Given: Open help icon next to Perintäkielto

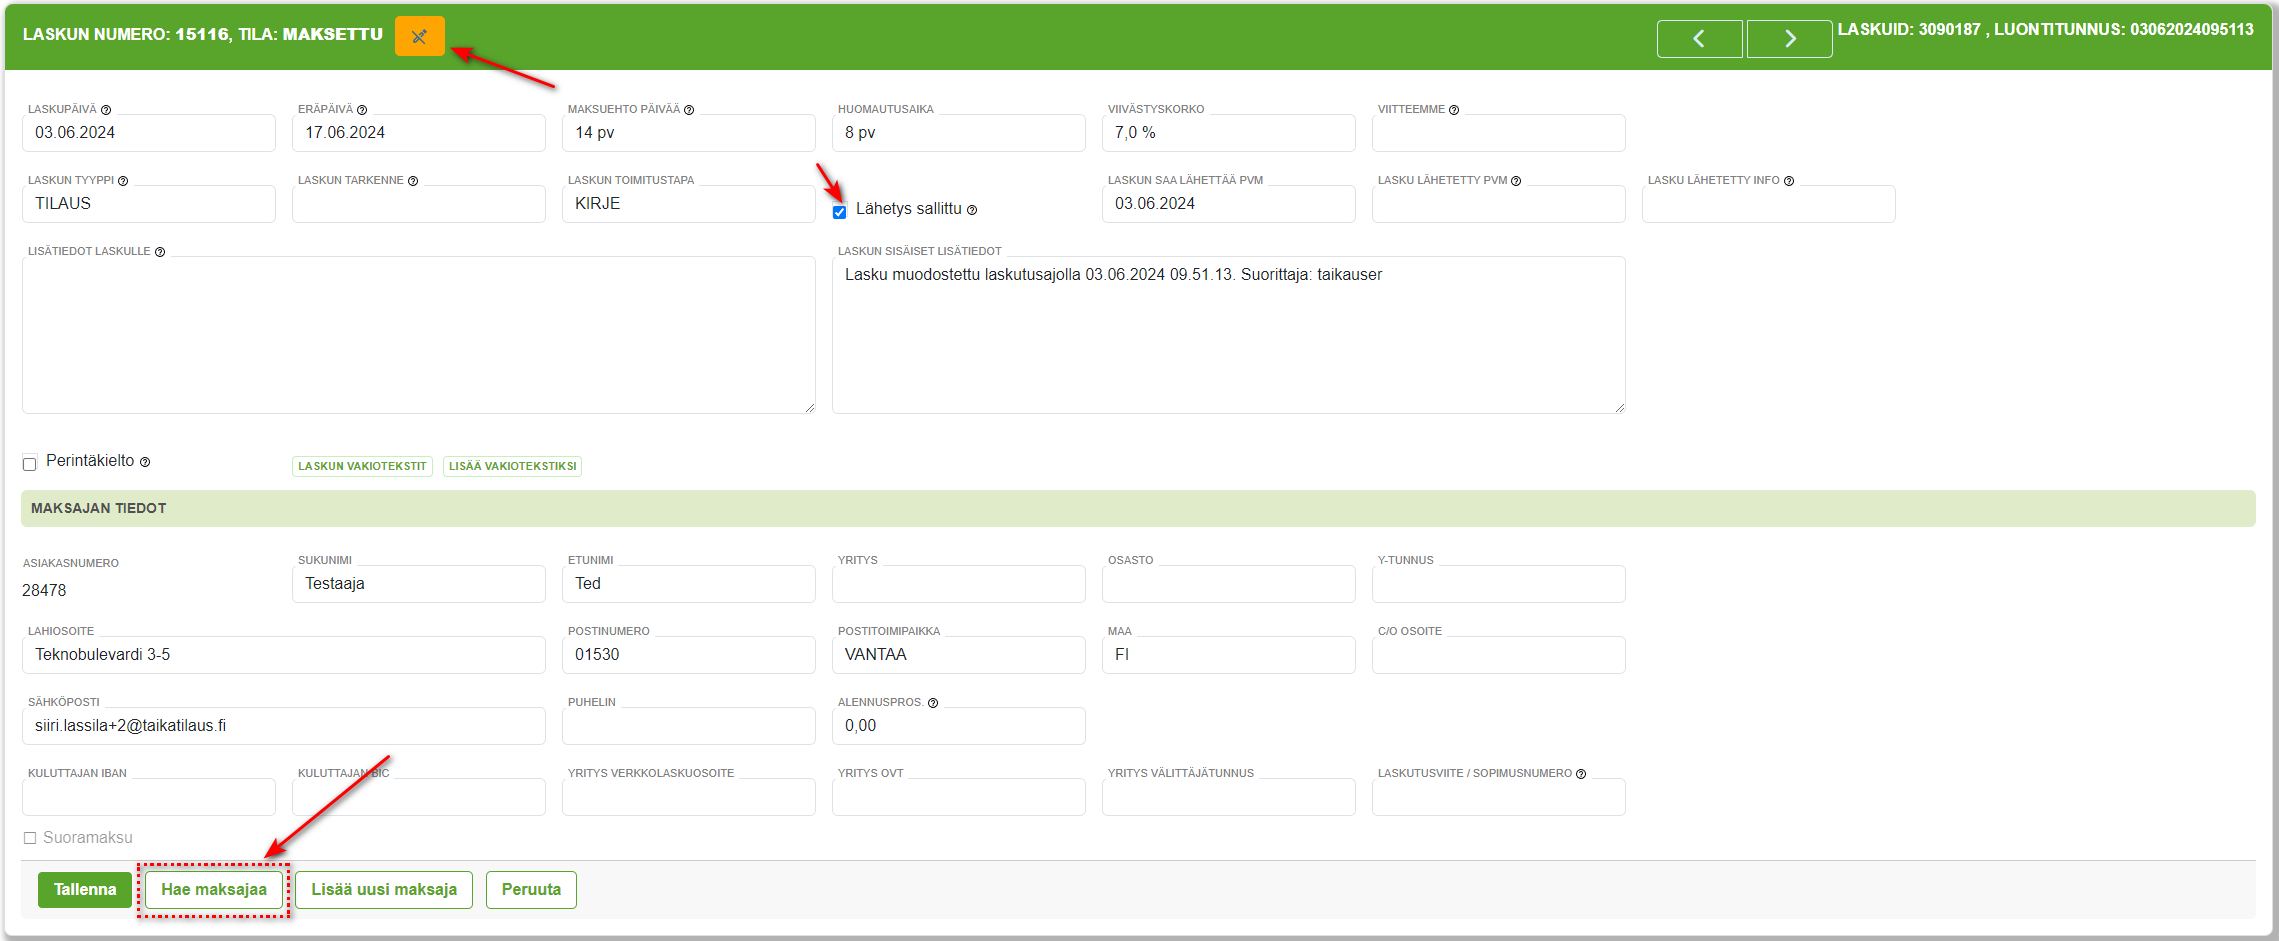Looking at the screenshot, I should [145, 462].
